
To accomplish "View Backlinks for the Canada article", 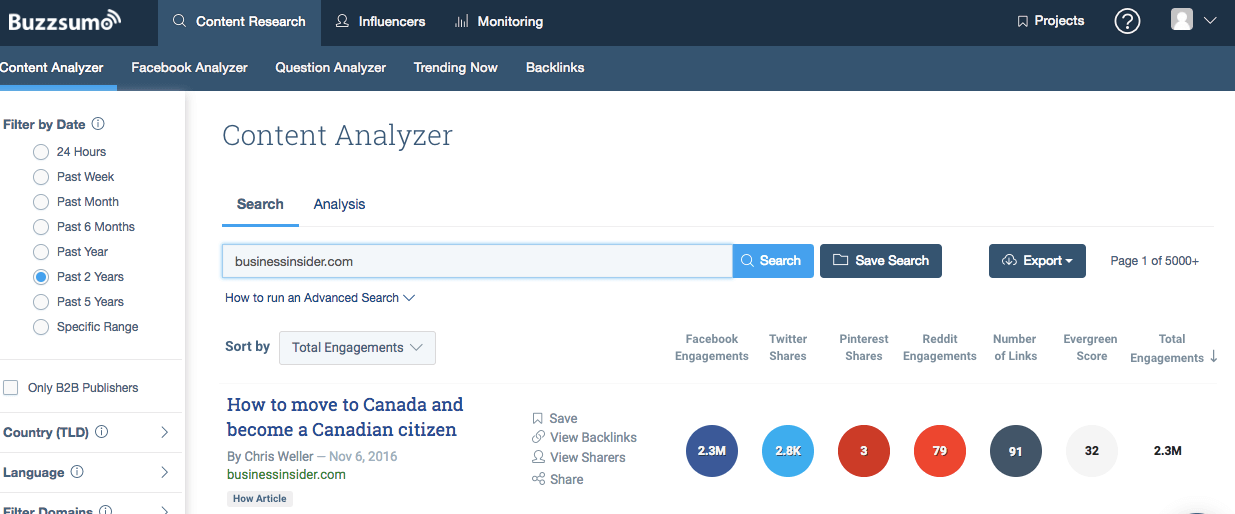I will pyautogui.click(x=585, y=437).
